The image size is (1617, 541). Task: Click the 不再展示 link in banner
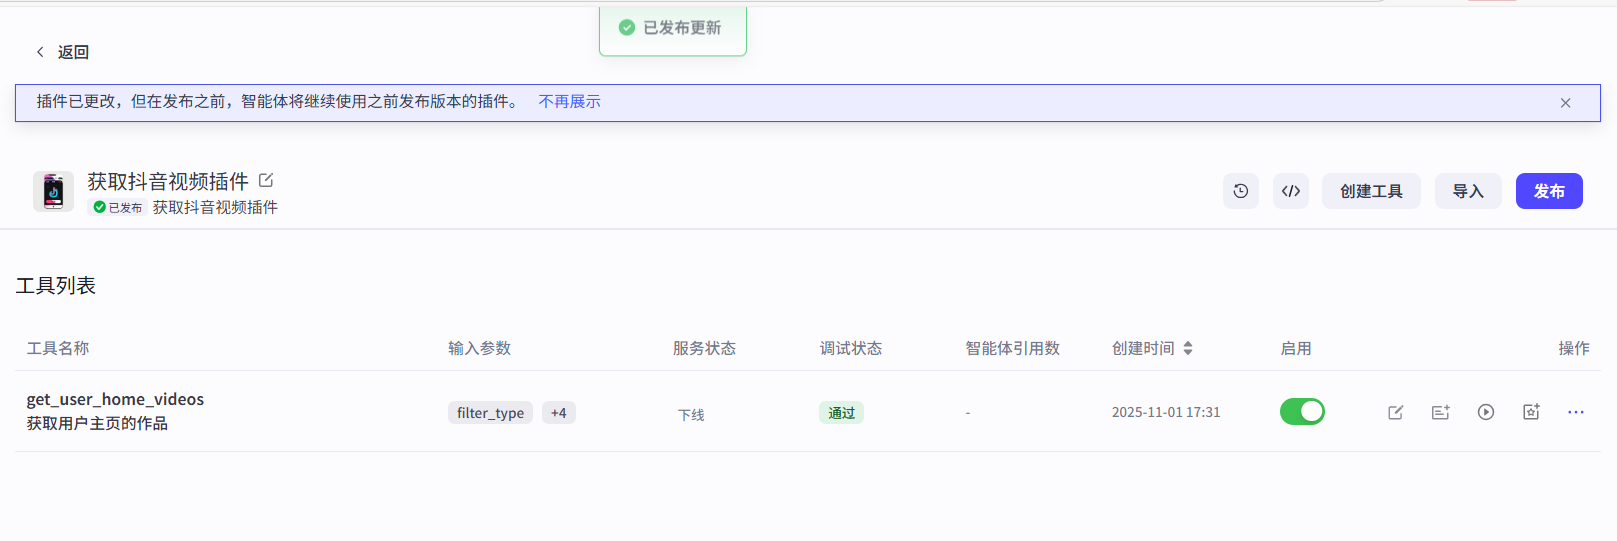pos(569,102)
